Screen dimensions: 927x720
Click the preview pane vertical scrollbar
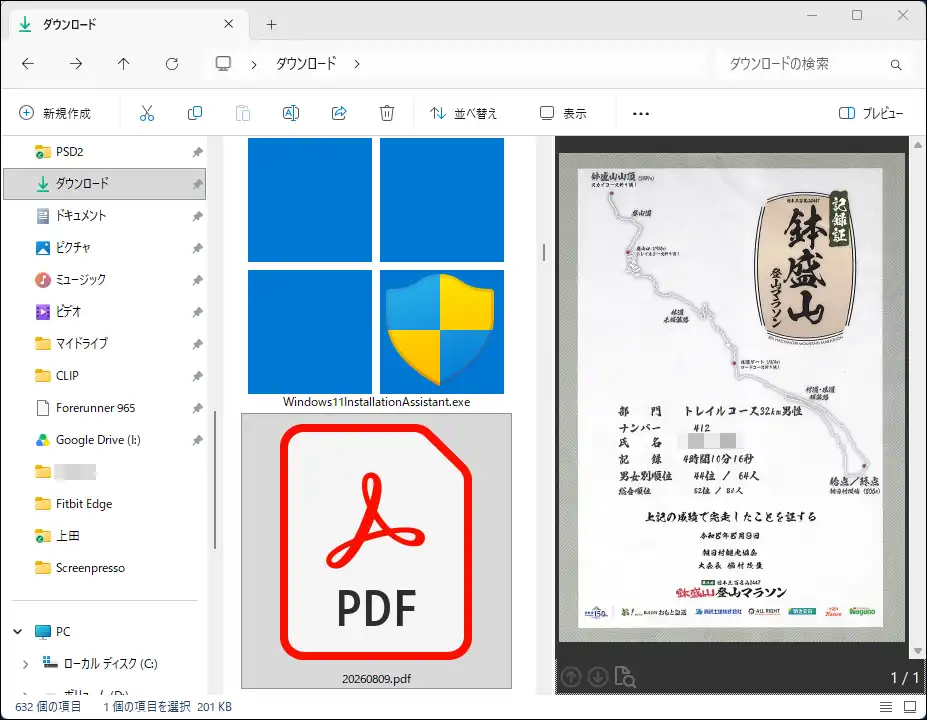(918, 397)
